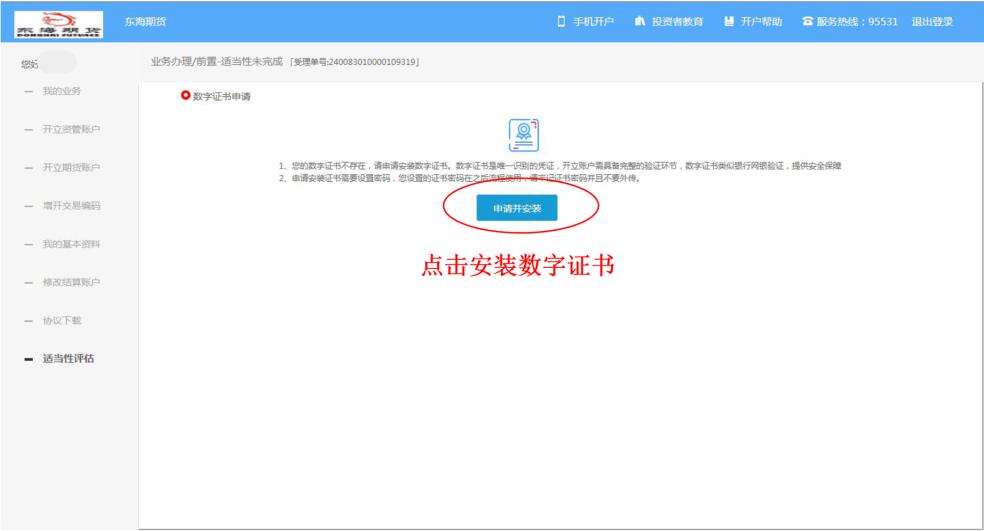
Task: Click the 服务热线：95531 hotline text
Action: [x=858, y=22]
